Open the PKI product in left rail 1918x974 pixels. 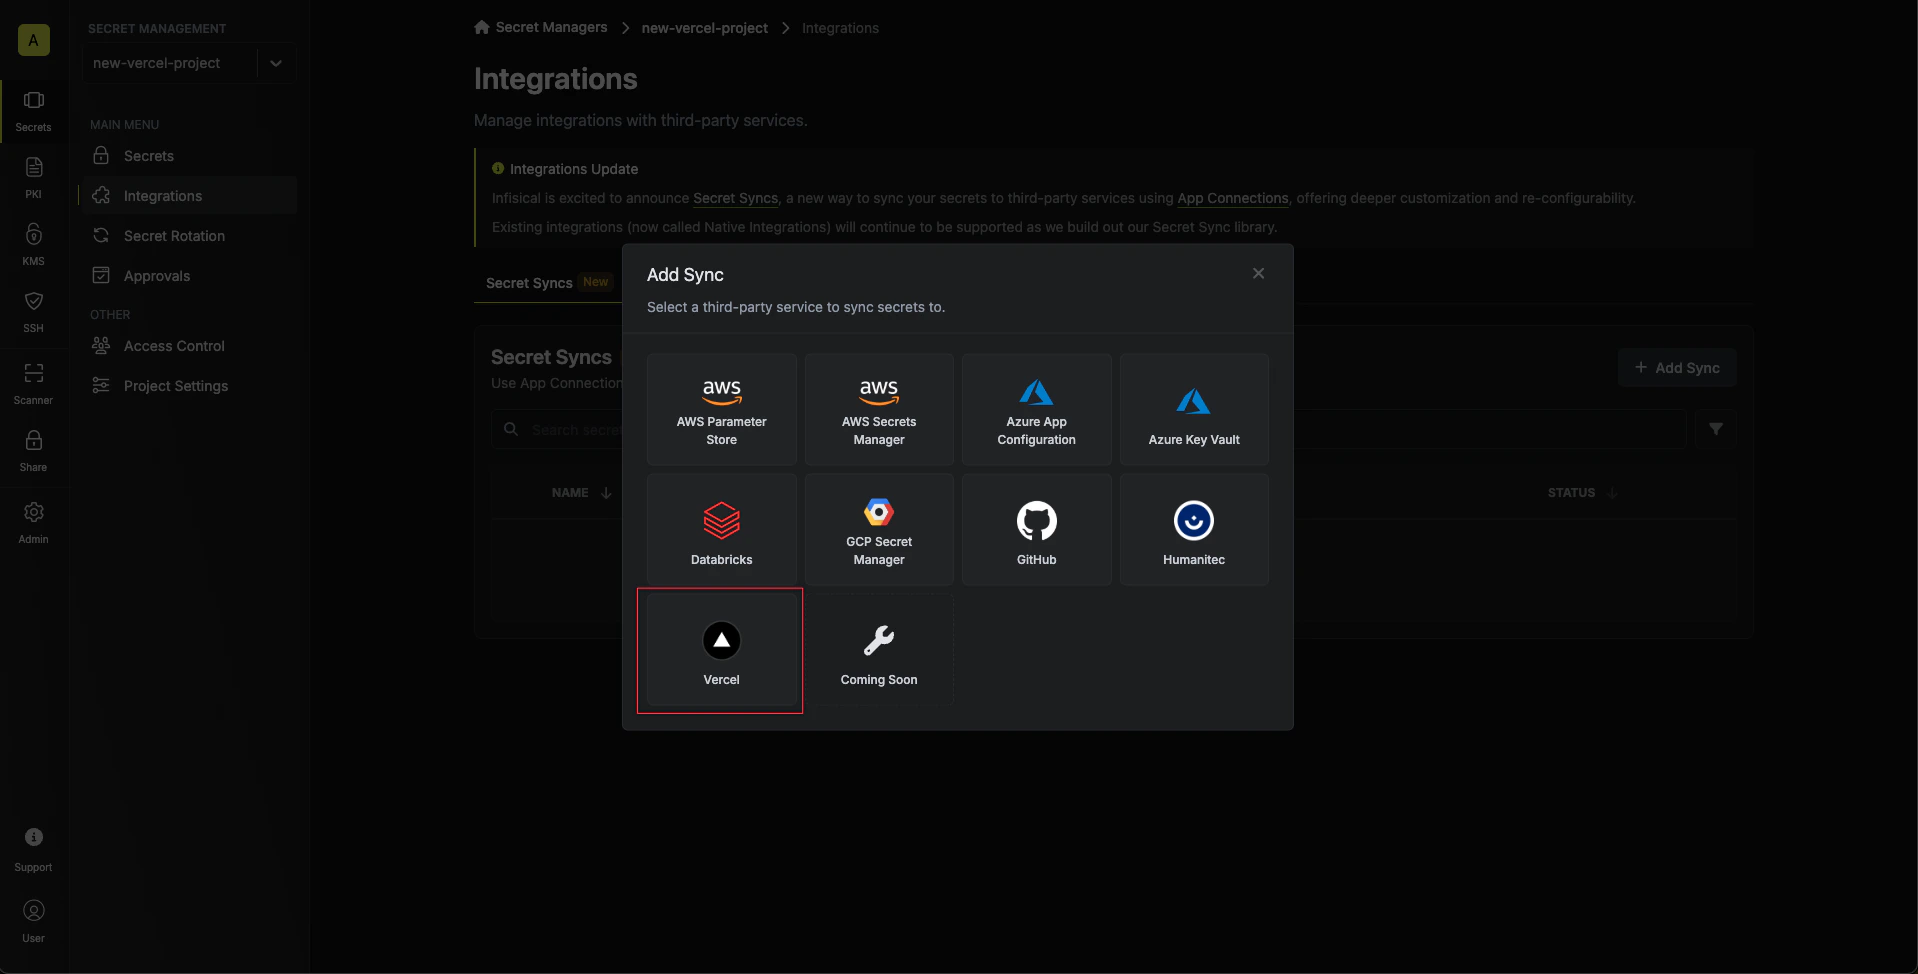[34, 178]
